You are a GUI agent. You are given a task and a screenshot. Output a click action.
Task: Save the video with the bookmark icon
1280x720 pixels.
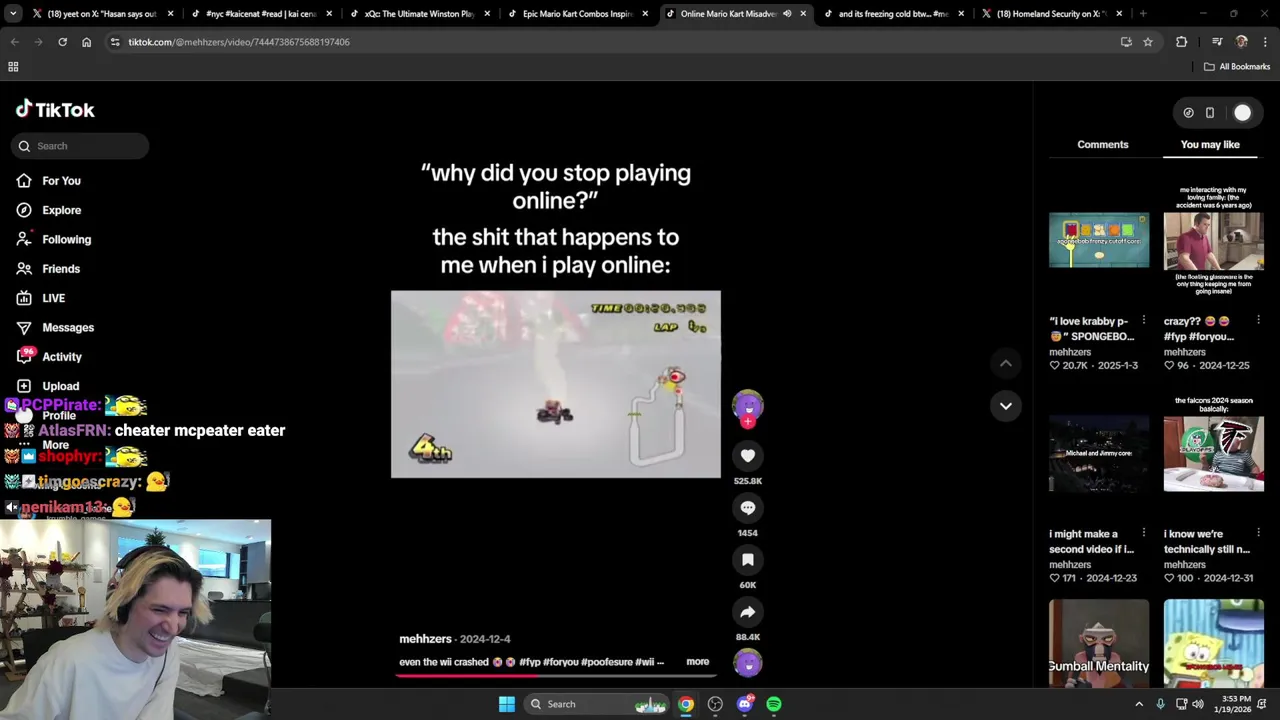pyautogui.click(x=747, y=560)
